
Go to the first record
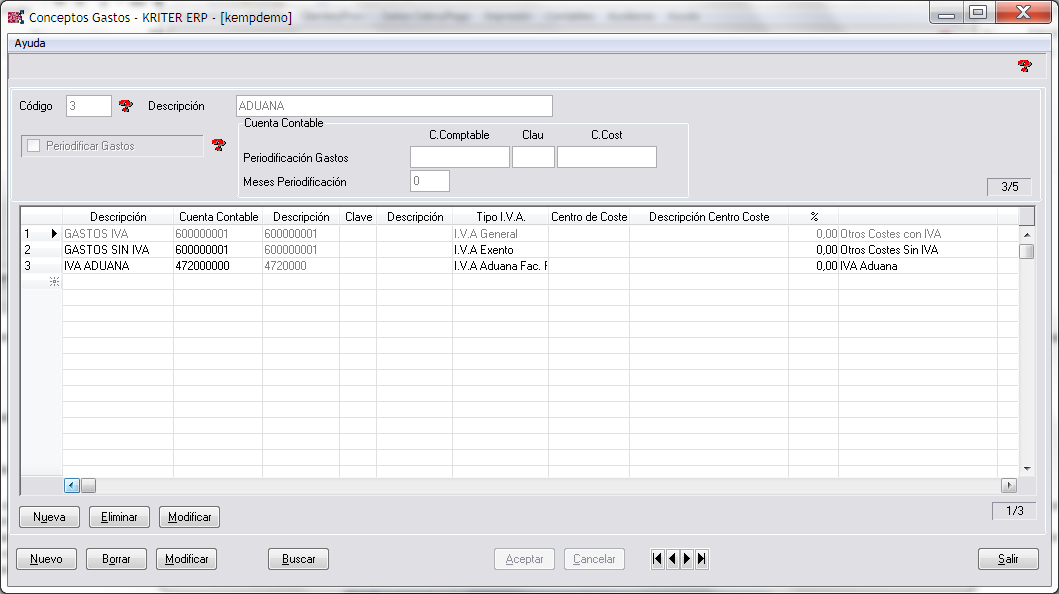pos(657,559)
